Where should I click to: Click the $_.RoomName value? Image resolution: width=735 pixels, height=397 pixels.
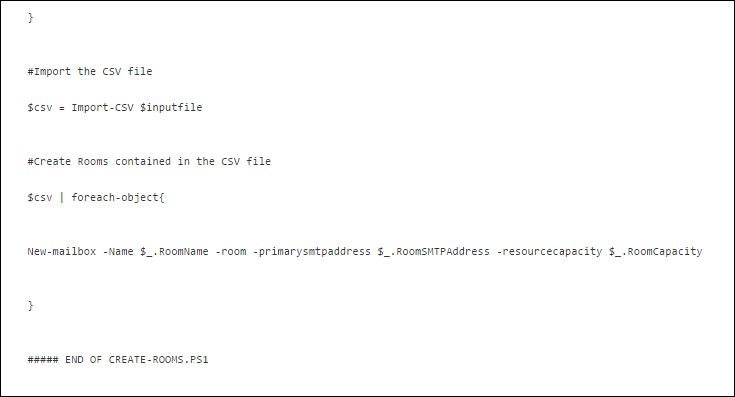[x=174, y=251]
